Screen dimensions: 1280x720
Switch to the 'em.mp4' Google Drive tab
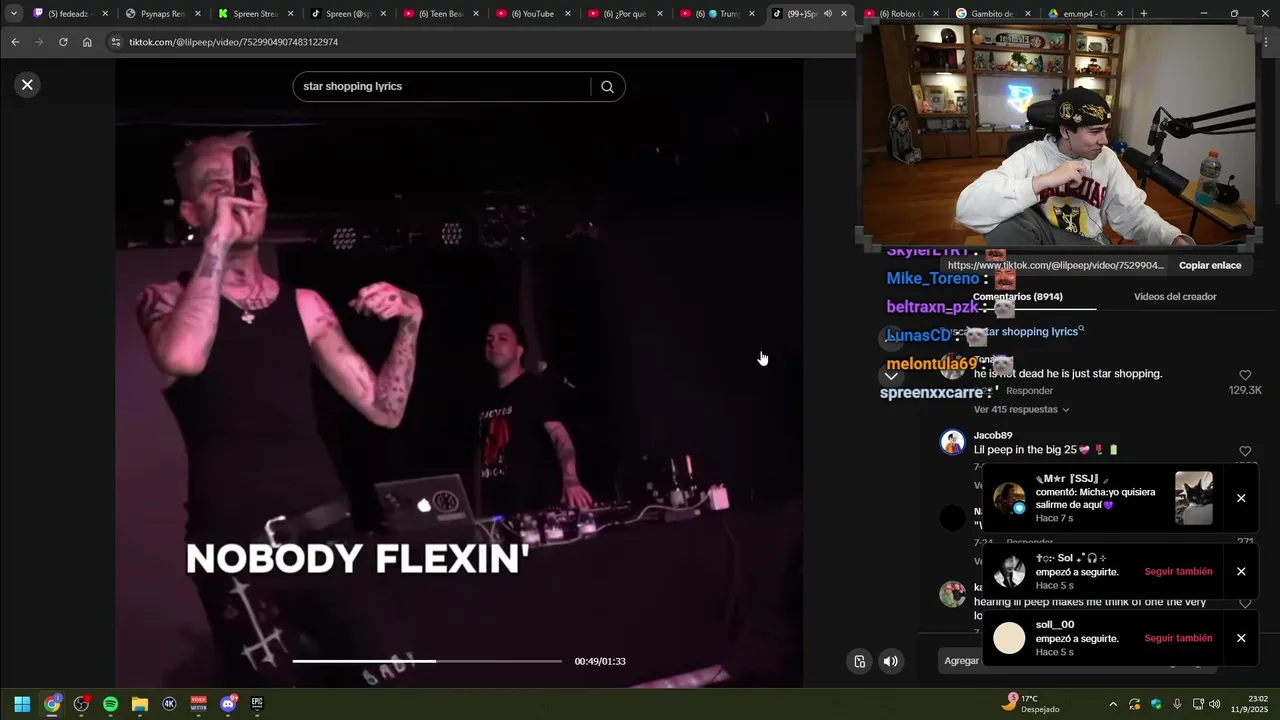[x=1085, y=14]
